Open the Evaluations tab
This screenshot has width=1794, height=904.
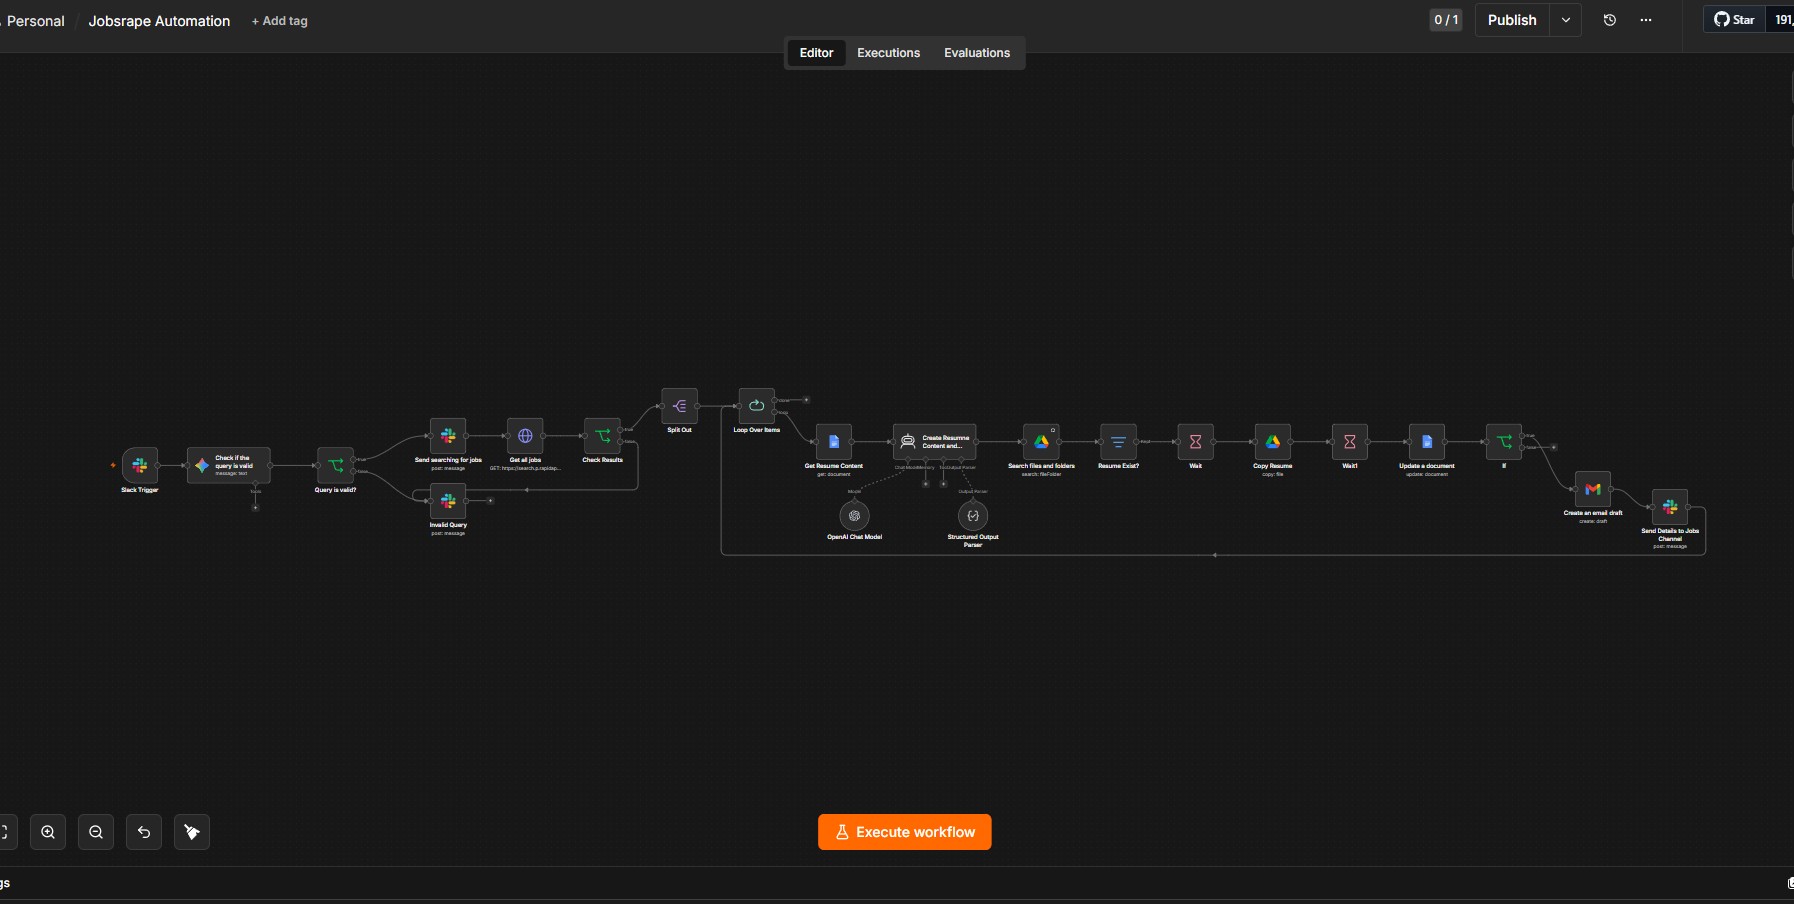977,53
